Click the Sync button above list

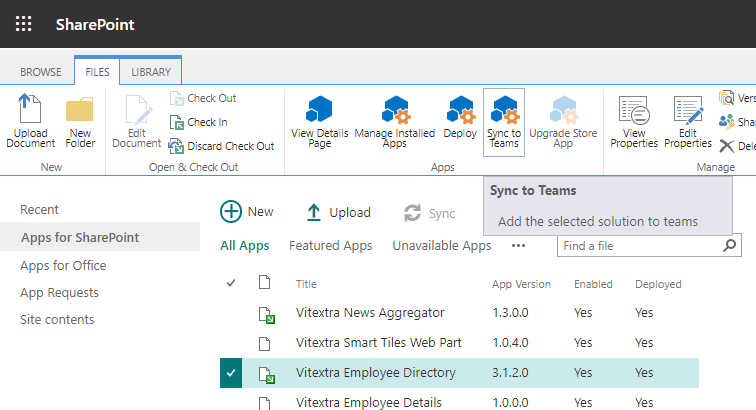(430, 213)
